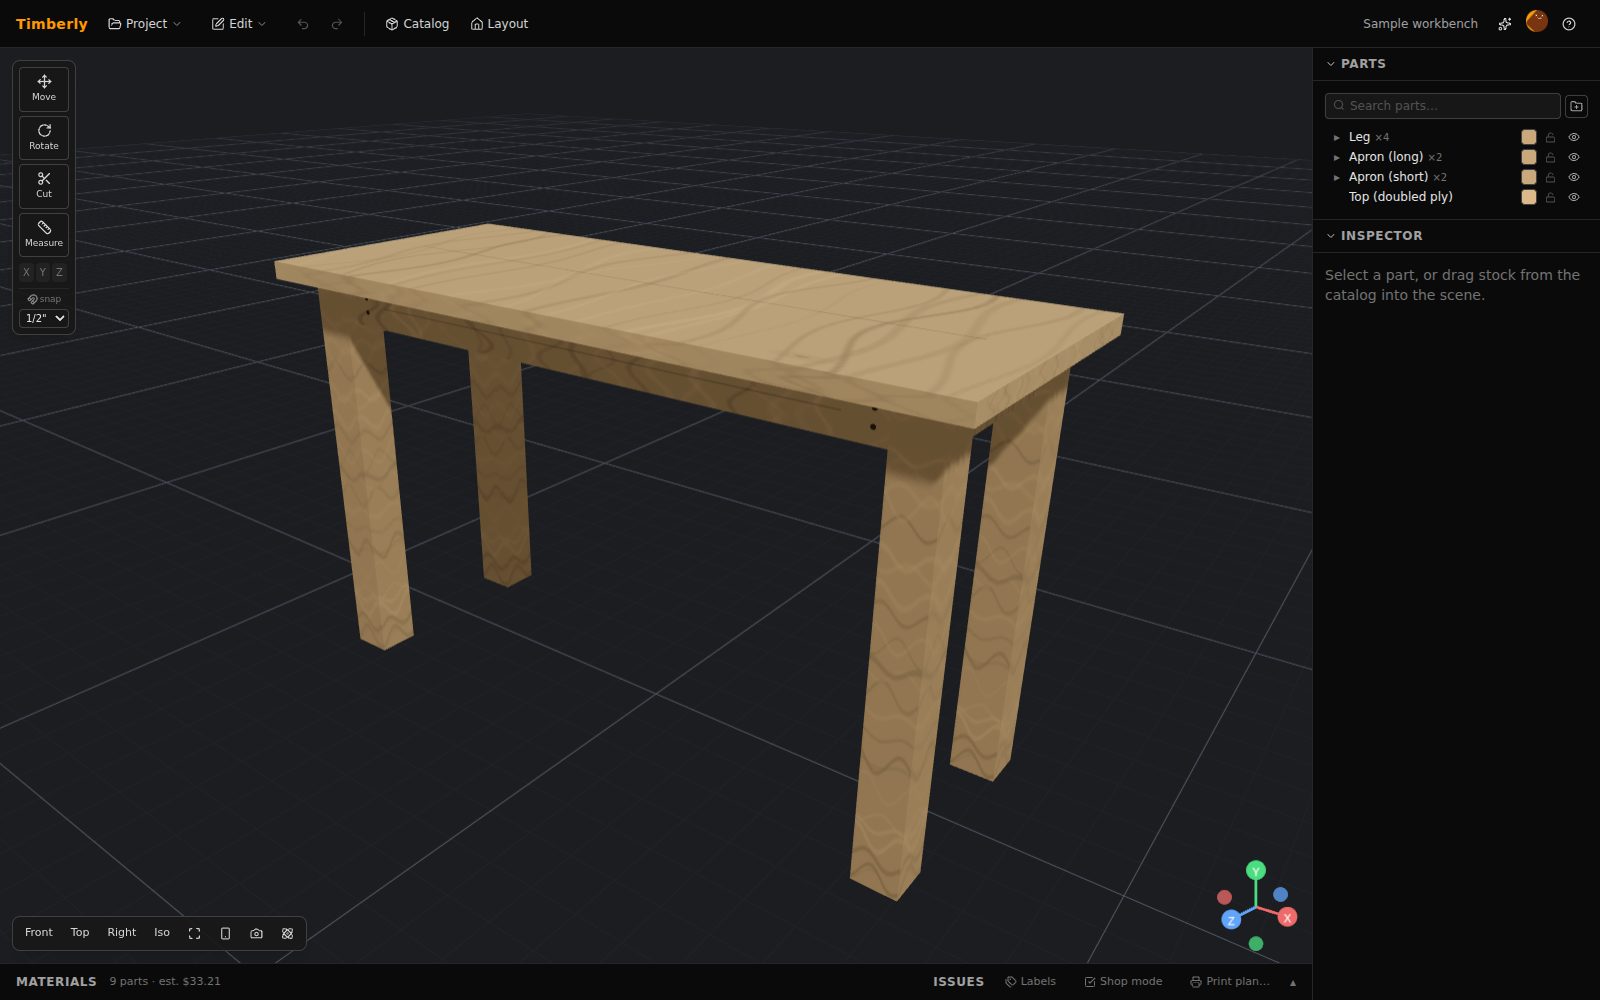Click the fit-to-view frame icon
This screenshot has width=1600, height=1000.
click(x=195, y=933)
